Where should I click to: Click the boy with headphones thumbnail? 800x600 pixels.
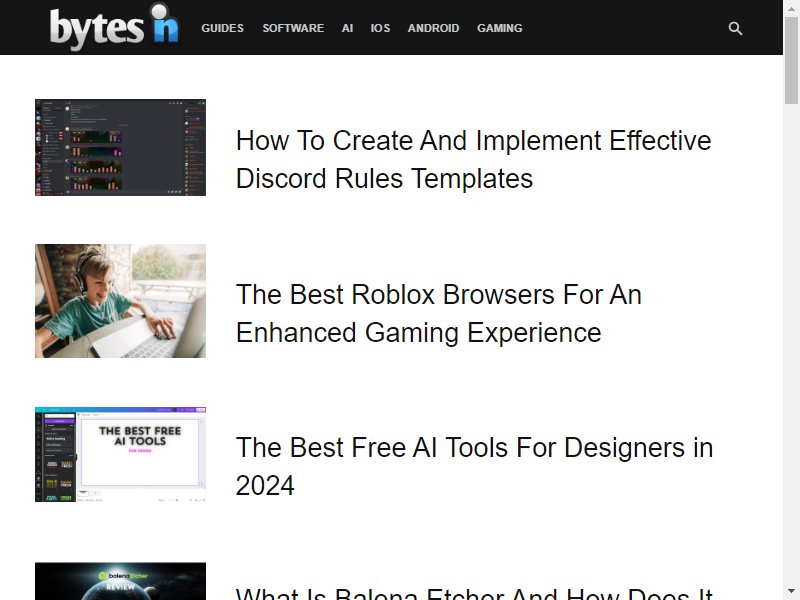(120, 301)
